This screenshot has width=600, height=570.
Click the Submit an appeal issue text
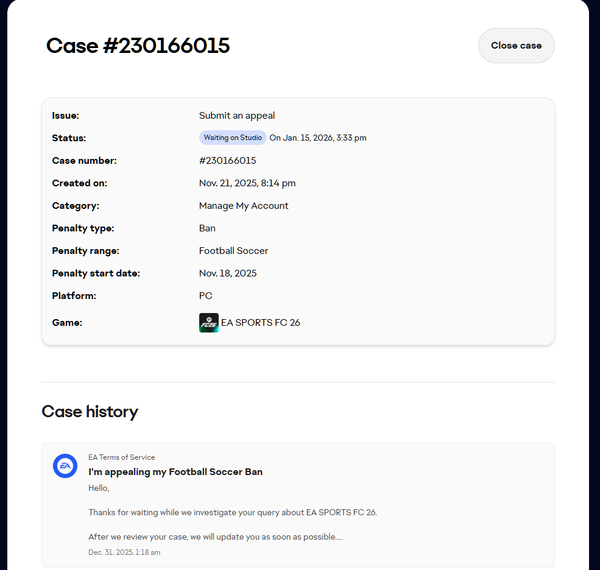tap(237, 116)
